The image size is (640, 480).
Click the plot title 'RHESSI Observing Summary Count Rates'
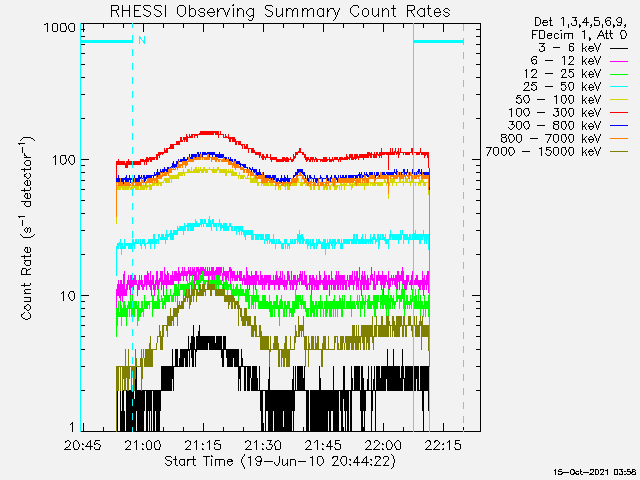click(x=280, y=11)
